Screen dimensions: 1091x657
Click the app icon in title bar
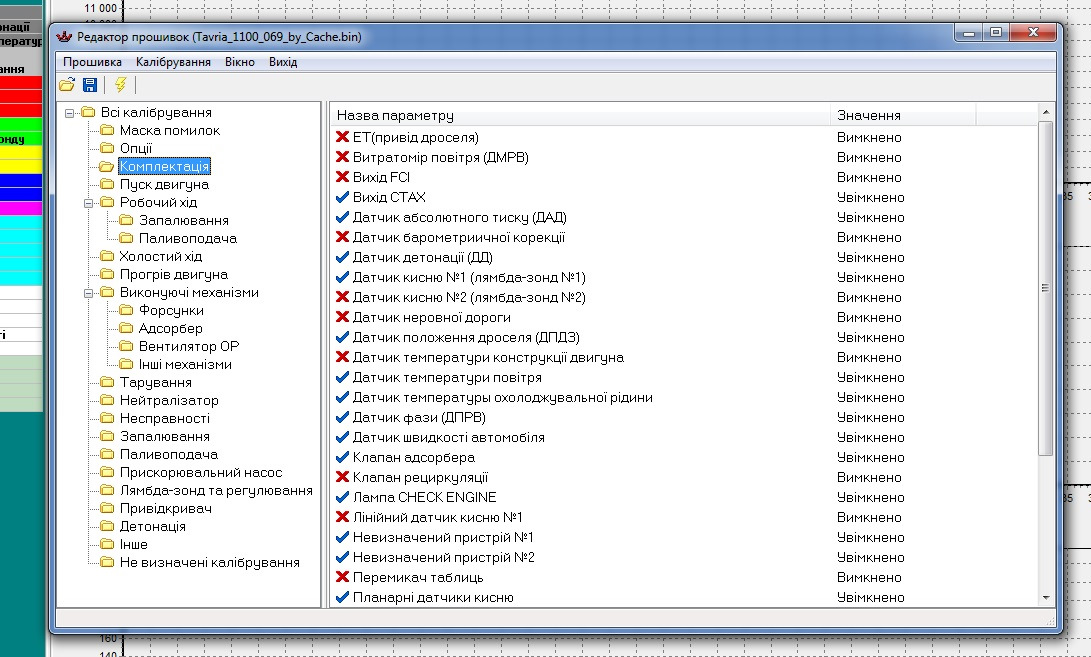[x=65, y=36]
